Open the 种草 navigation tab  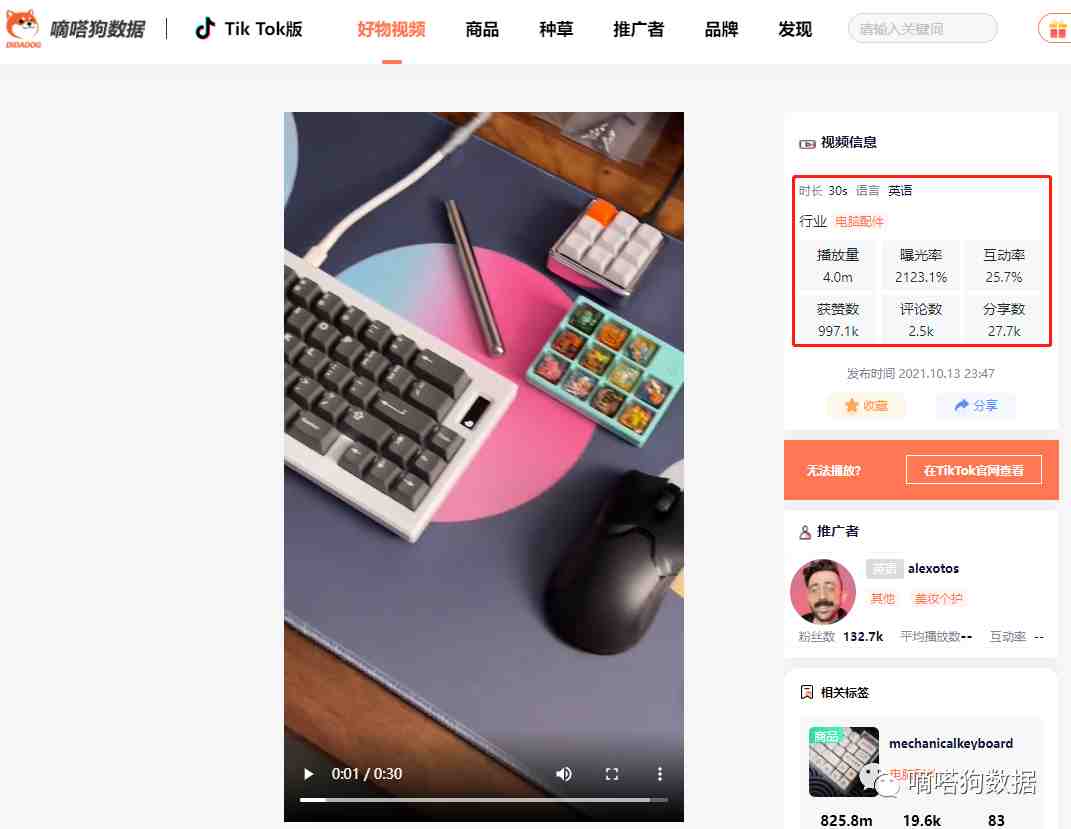[556, 29]
